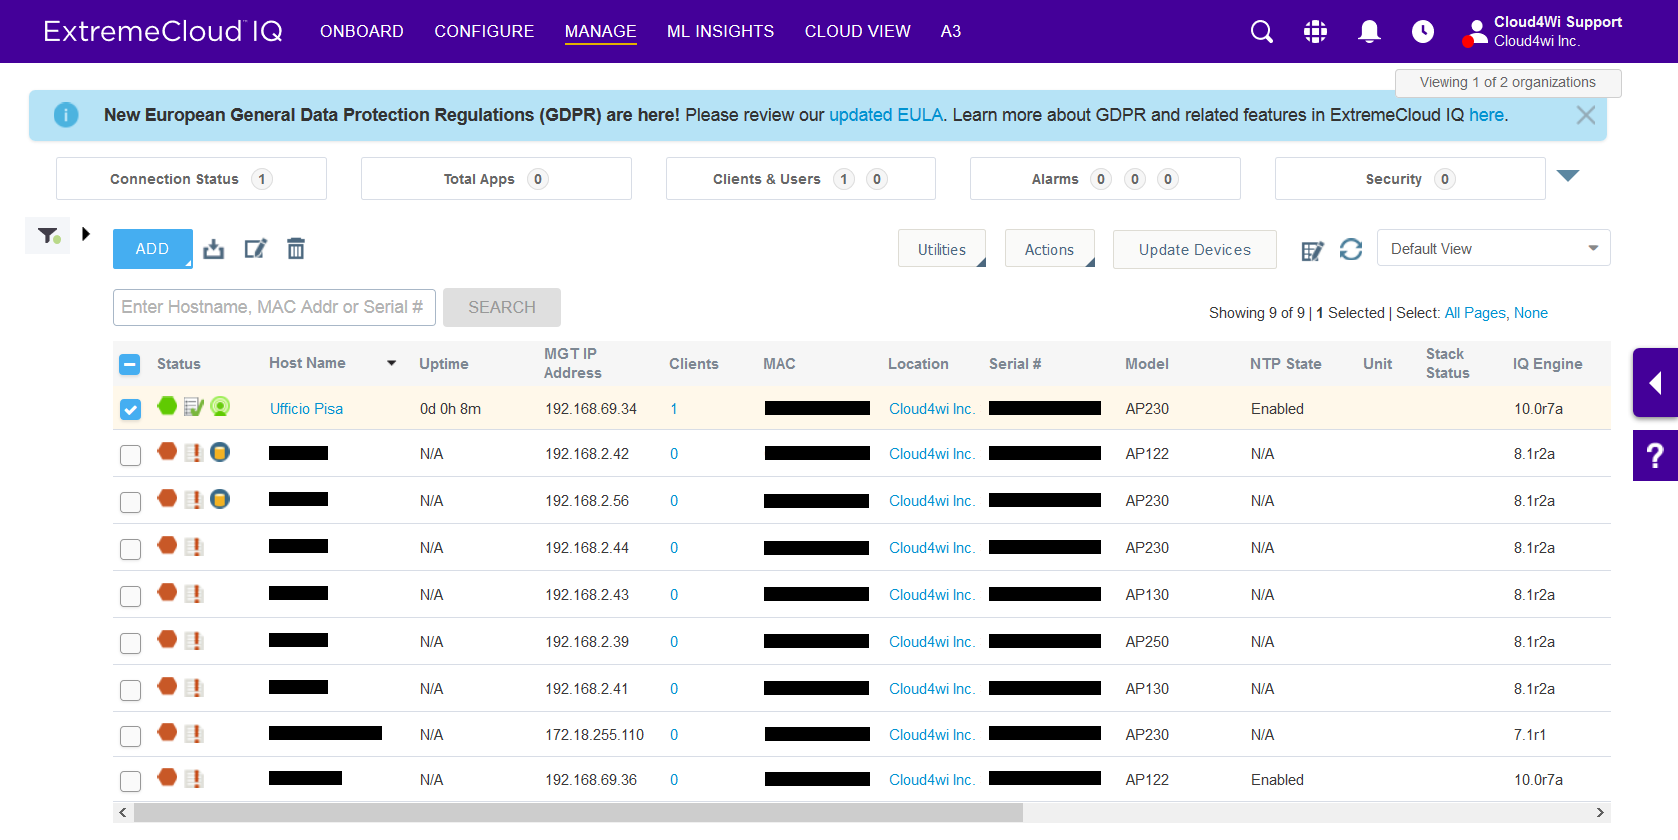1678x840 pixels.
Task: Check the 192.168.69.36 row checkbox
Action: tap(130, 781)
